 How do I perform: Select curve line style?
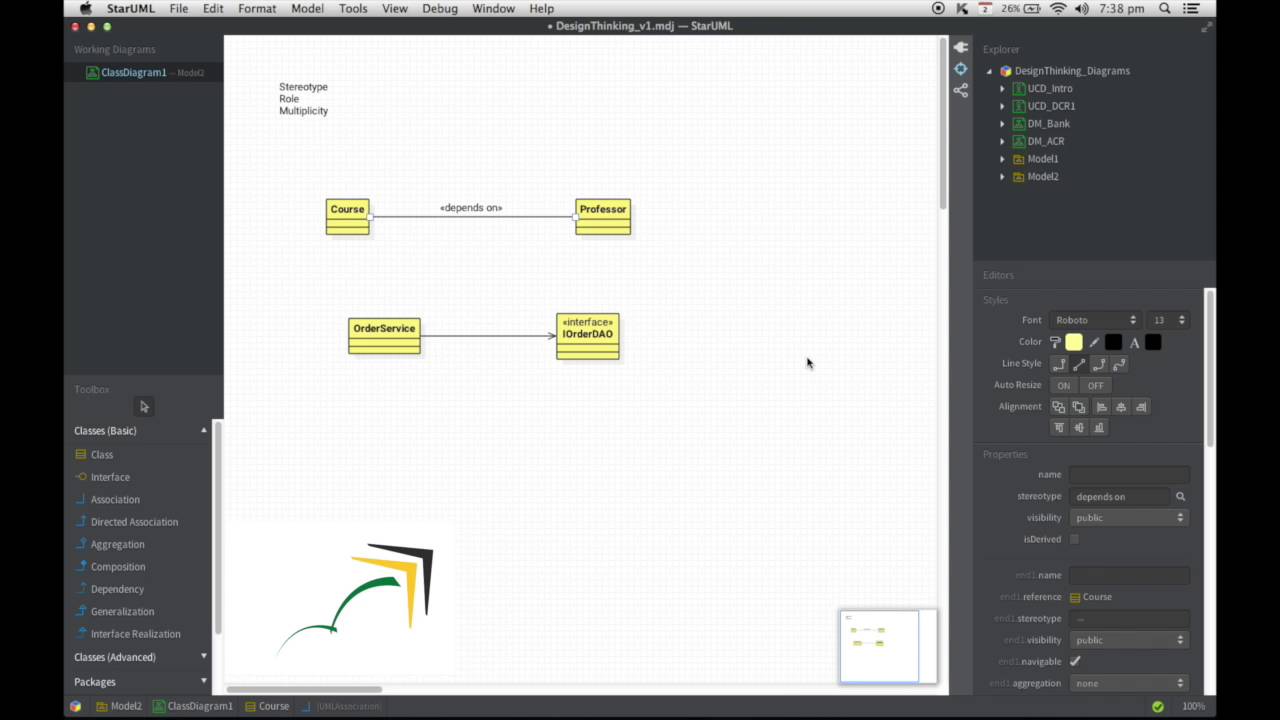[x=1119, y=364]
